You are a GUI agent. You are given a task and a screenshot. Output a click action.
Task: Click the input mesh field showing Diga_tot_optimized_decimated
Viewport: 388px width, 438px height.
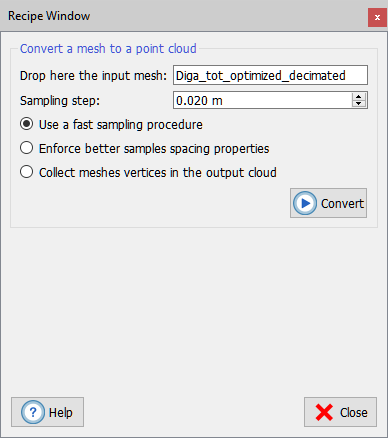coord(270,75)
